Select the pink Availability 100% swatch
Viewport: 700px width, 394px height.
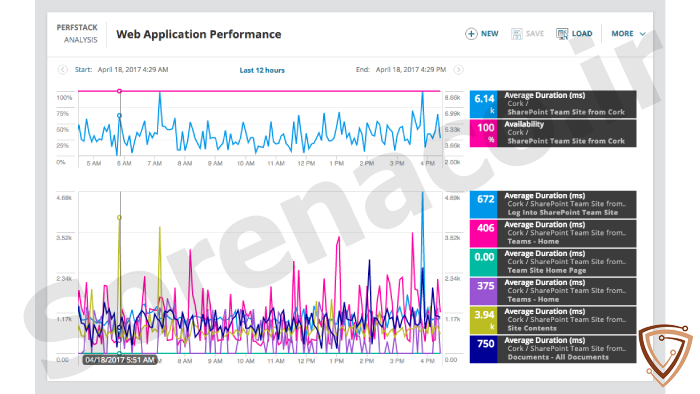click(483, 133)
